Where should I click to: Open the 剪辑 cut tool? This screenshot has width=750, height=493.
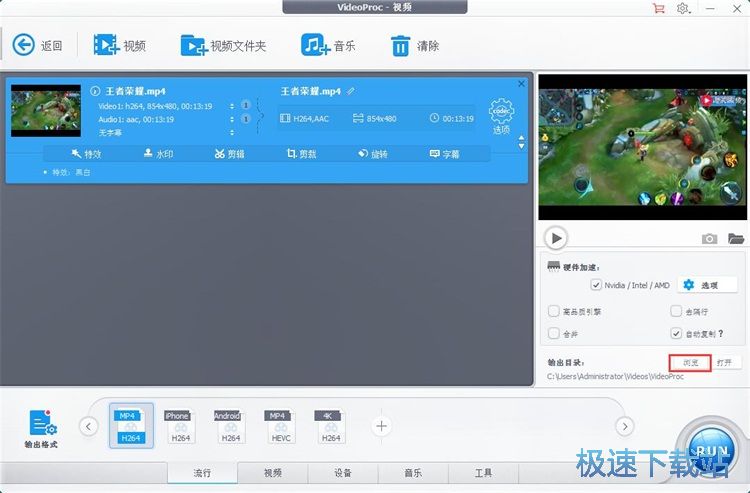click(230, 153)
